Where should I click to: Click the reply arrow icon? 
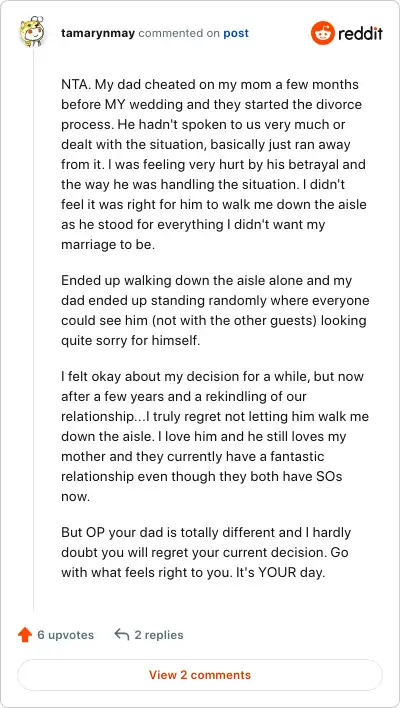[x=121, y=634]
